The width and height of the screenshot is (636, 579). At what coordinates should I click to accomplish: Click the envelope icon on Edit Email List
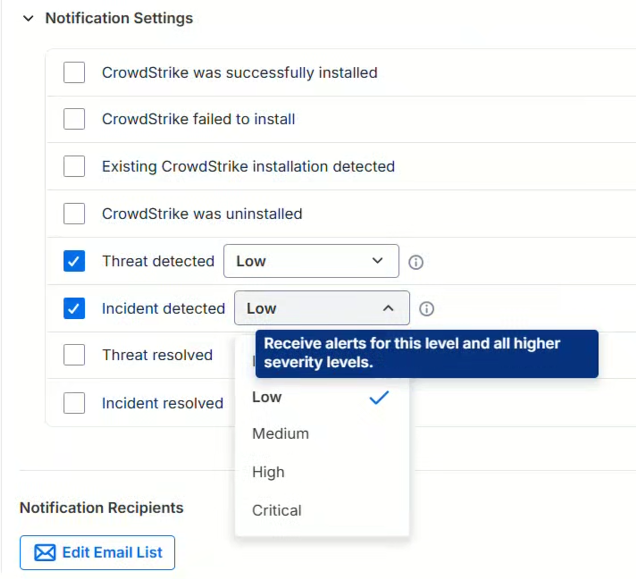pyautogui.click(x=45, y=553)
